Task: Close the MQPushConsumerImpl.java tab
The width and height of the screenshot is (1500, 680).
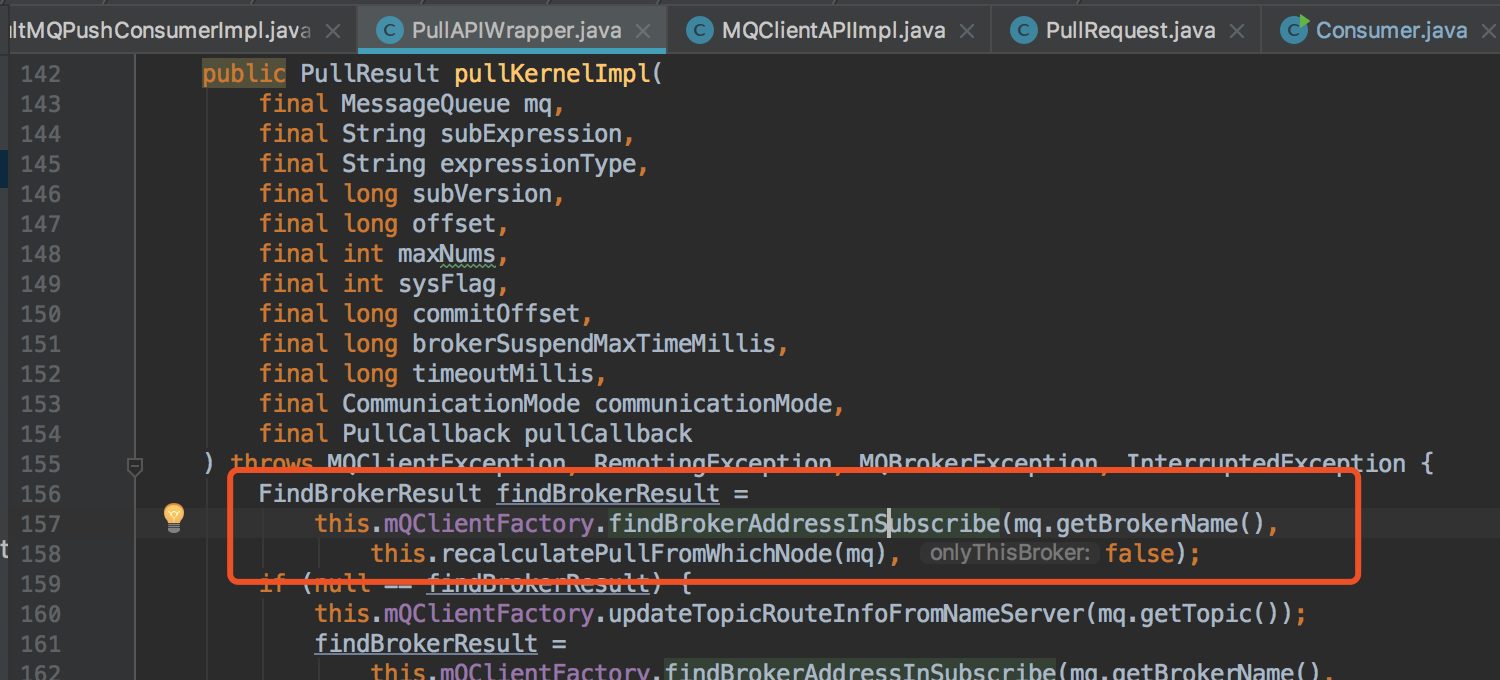Action: (x=334, y=31)
